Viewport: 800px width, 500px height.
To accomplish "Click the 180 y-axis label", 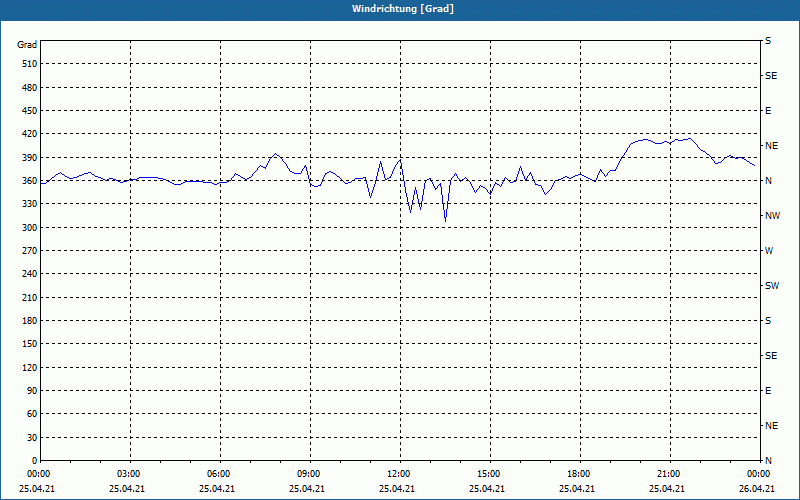I will (30, 321).
